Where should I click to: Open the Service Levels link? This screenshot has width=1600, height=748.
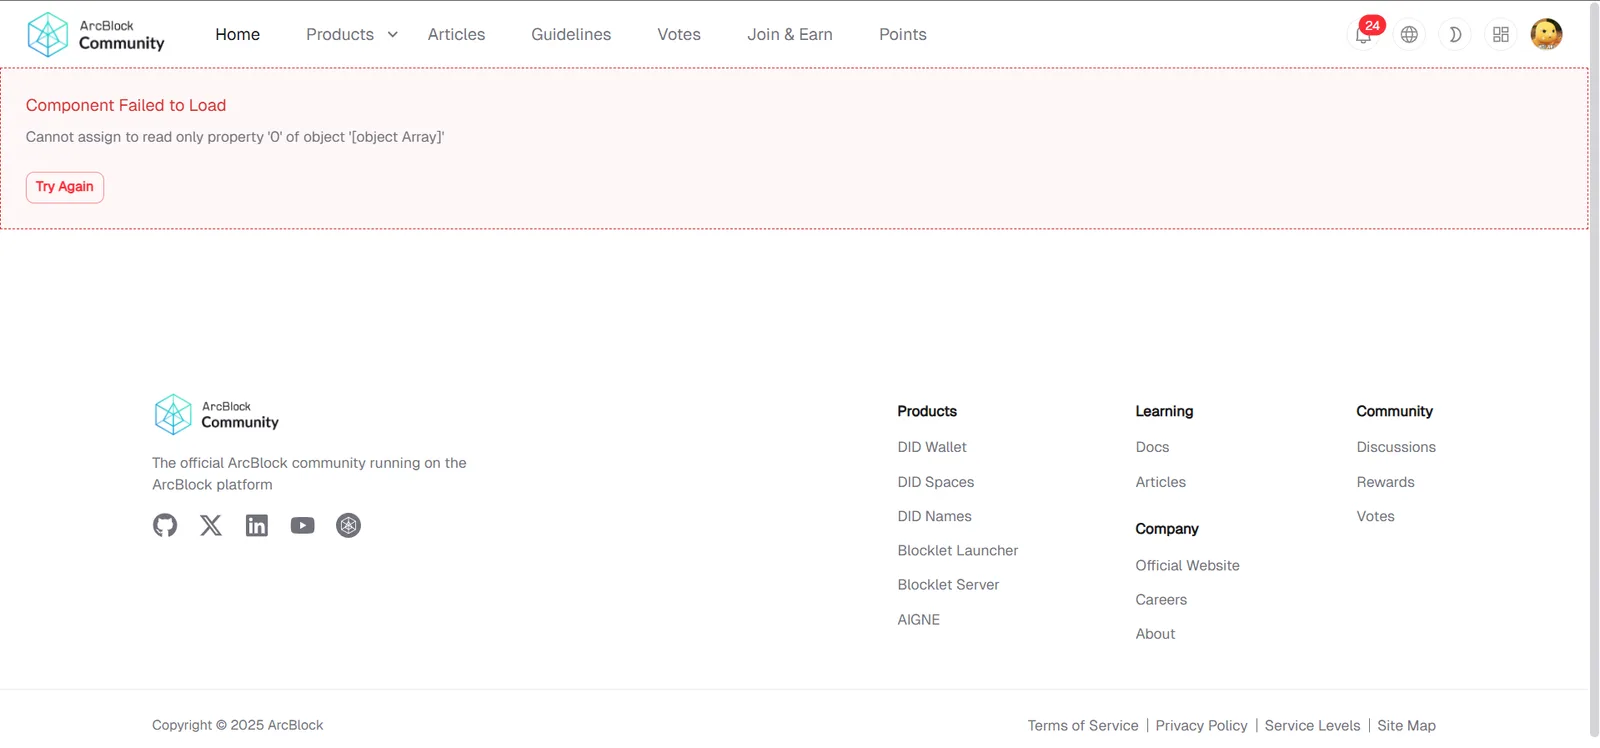pos(1313,726)
